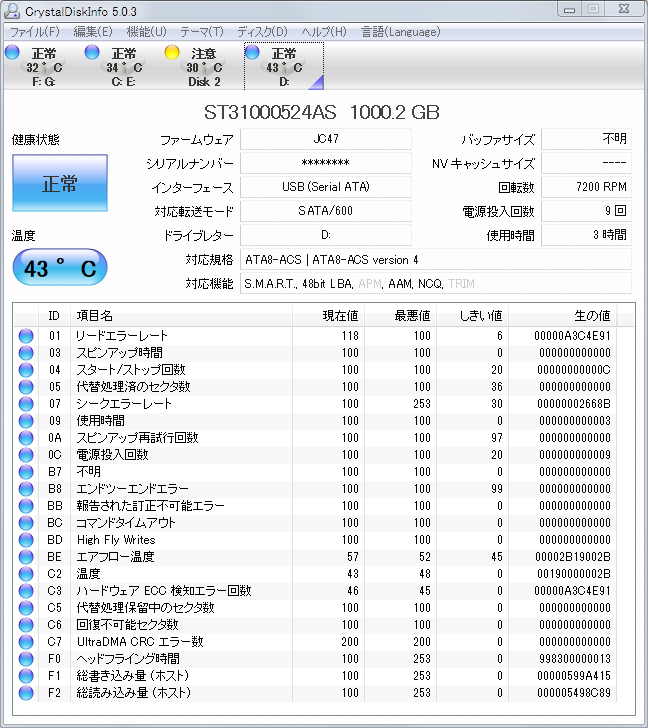Click status icon for 総書き込み量 (ホスト) row
648x728 pixels.
[26, 676]
